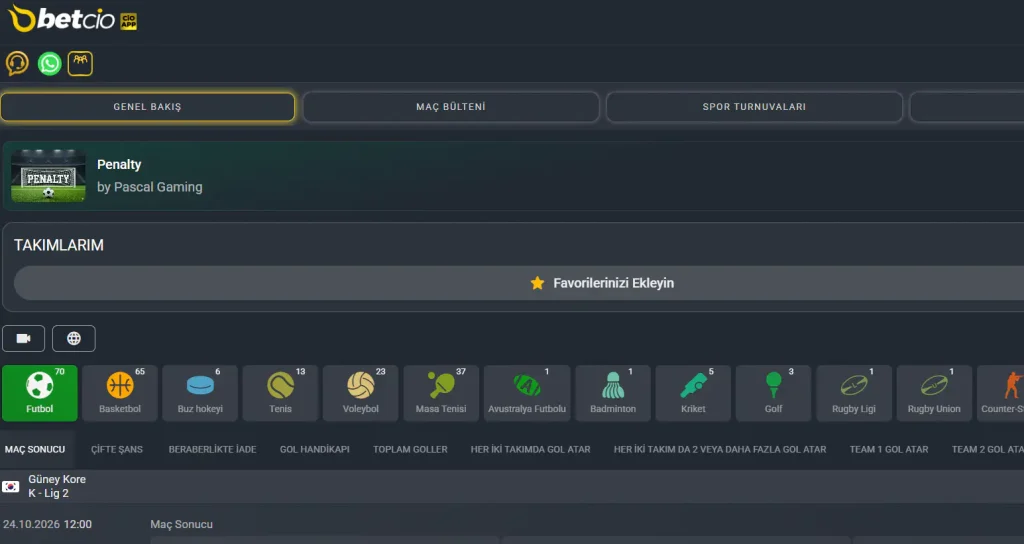1024x544 pixels.
Task: Select the Tenis sport tile
Action: (281, 392)
